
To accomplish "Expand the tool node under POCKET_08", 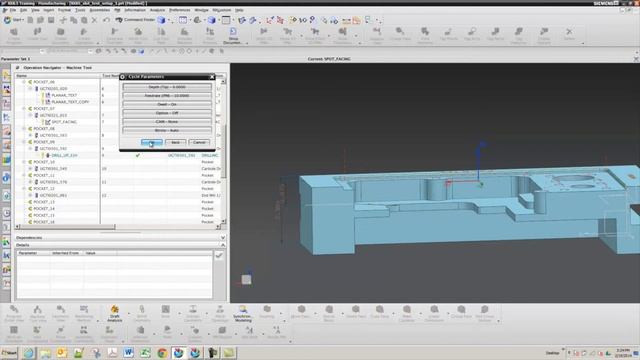I will click(x=30, y=135).
